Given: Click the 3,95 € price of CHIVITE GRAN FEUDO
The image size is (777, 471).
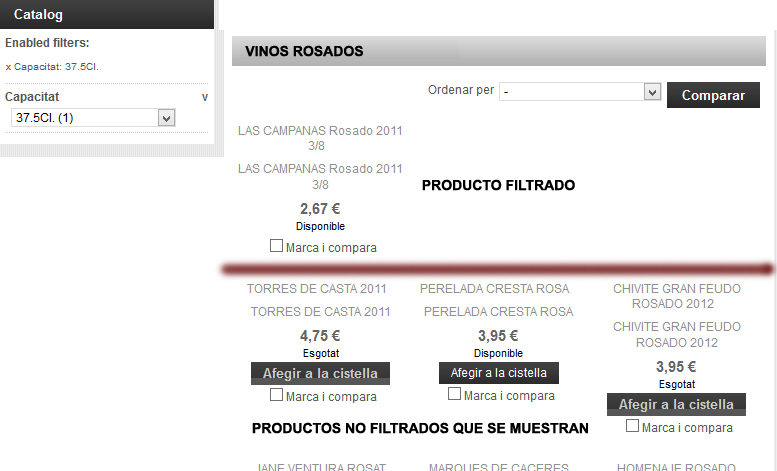Looking at the screenshot, I should (676, 367).
